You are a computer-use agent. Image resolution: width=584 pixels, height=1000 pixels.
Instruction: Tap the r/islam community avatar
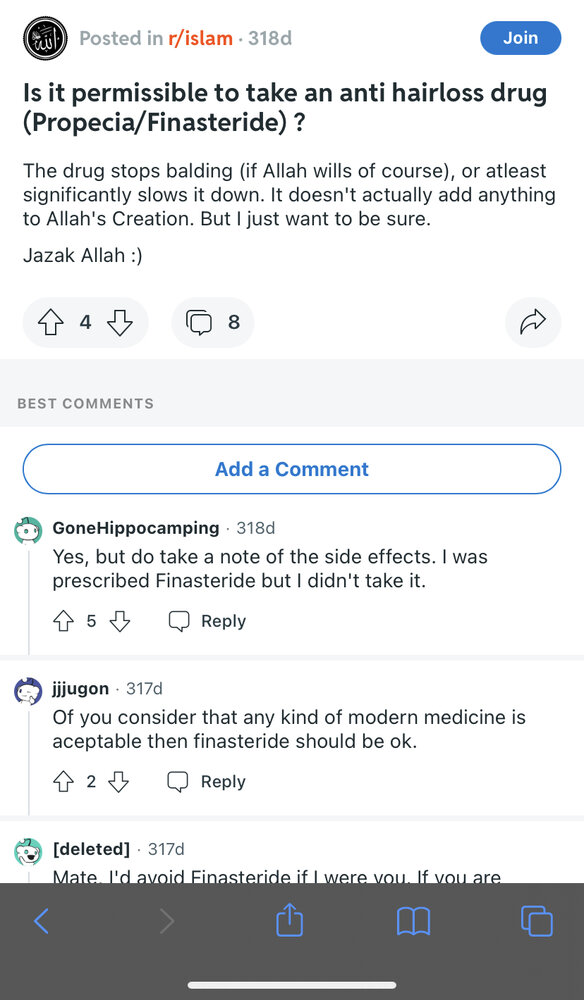click(45, 38)
